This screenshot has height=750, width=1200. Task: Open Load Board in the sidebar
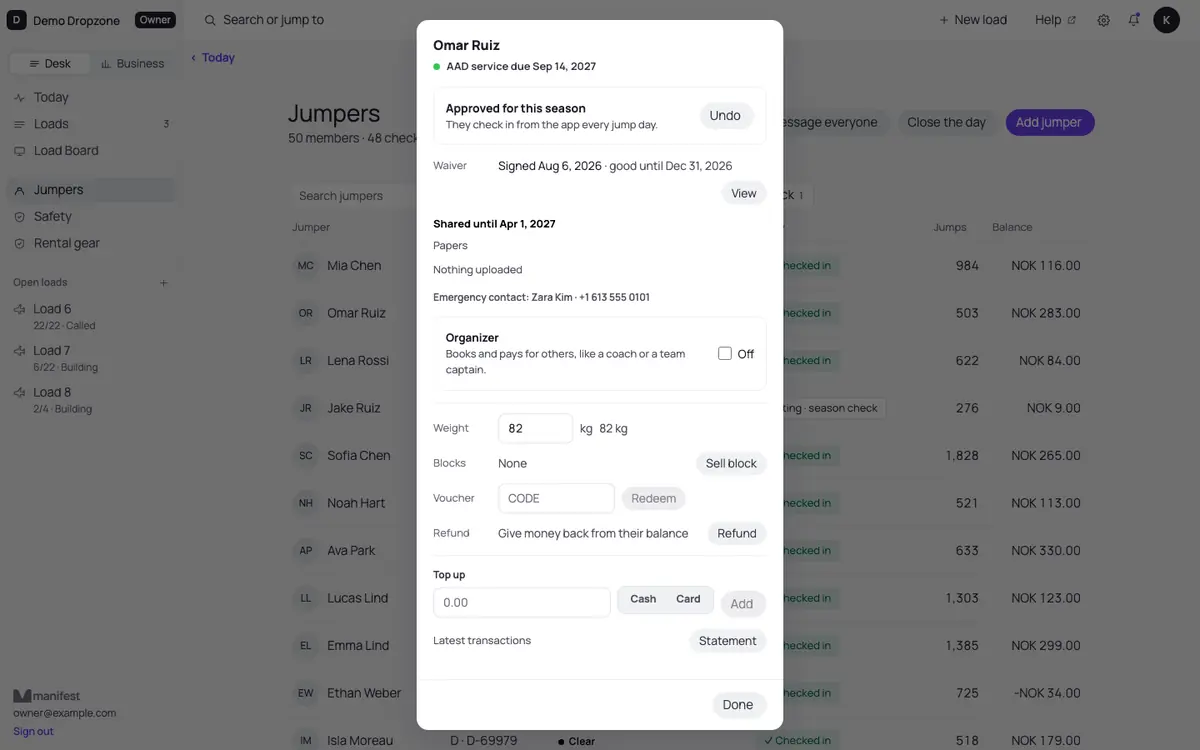point(91,151)
